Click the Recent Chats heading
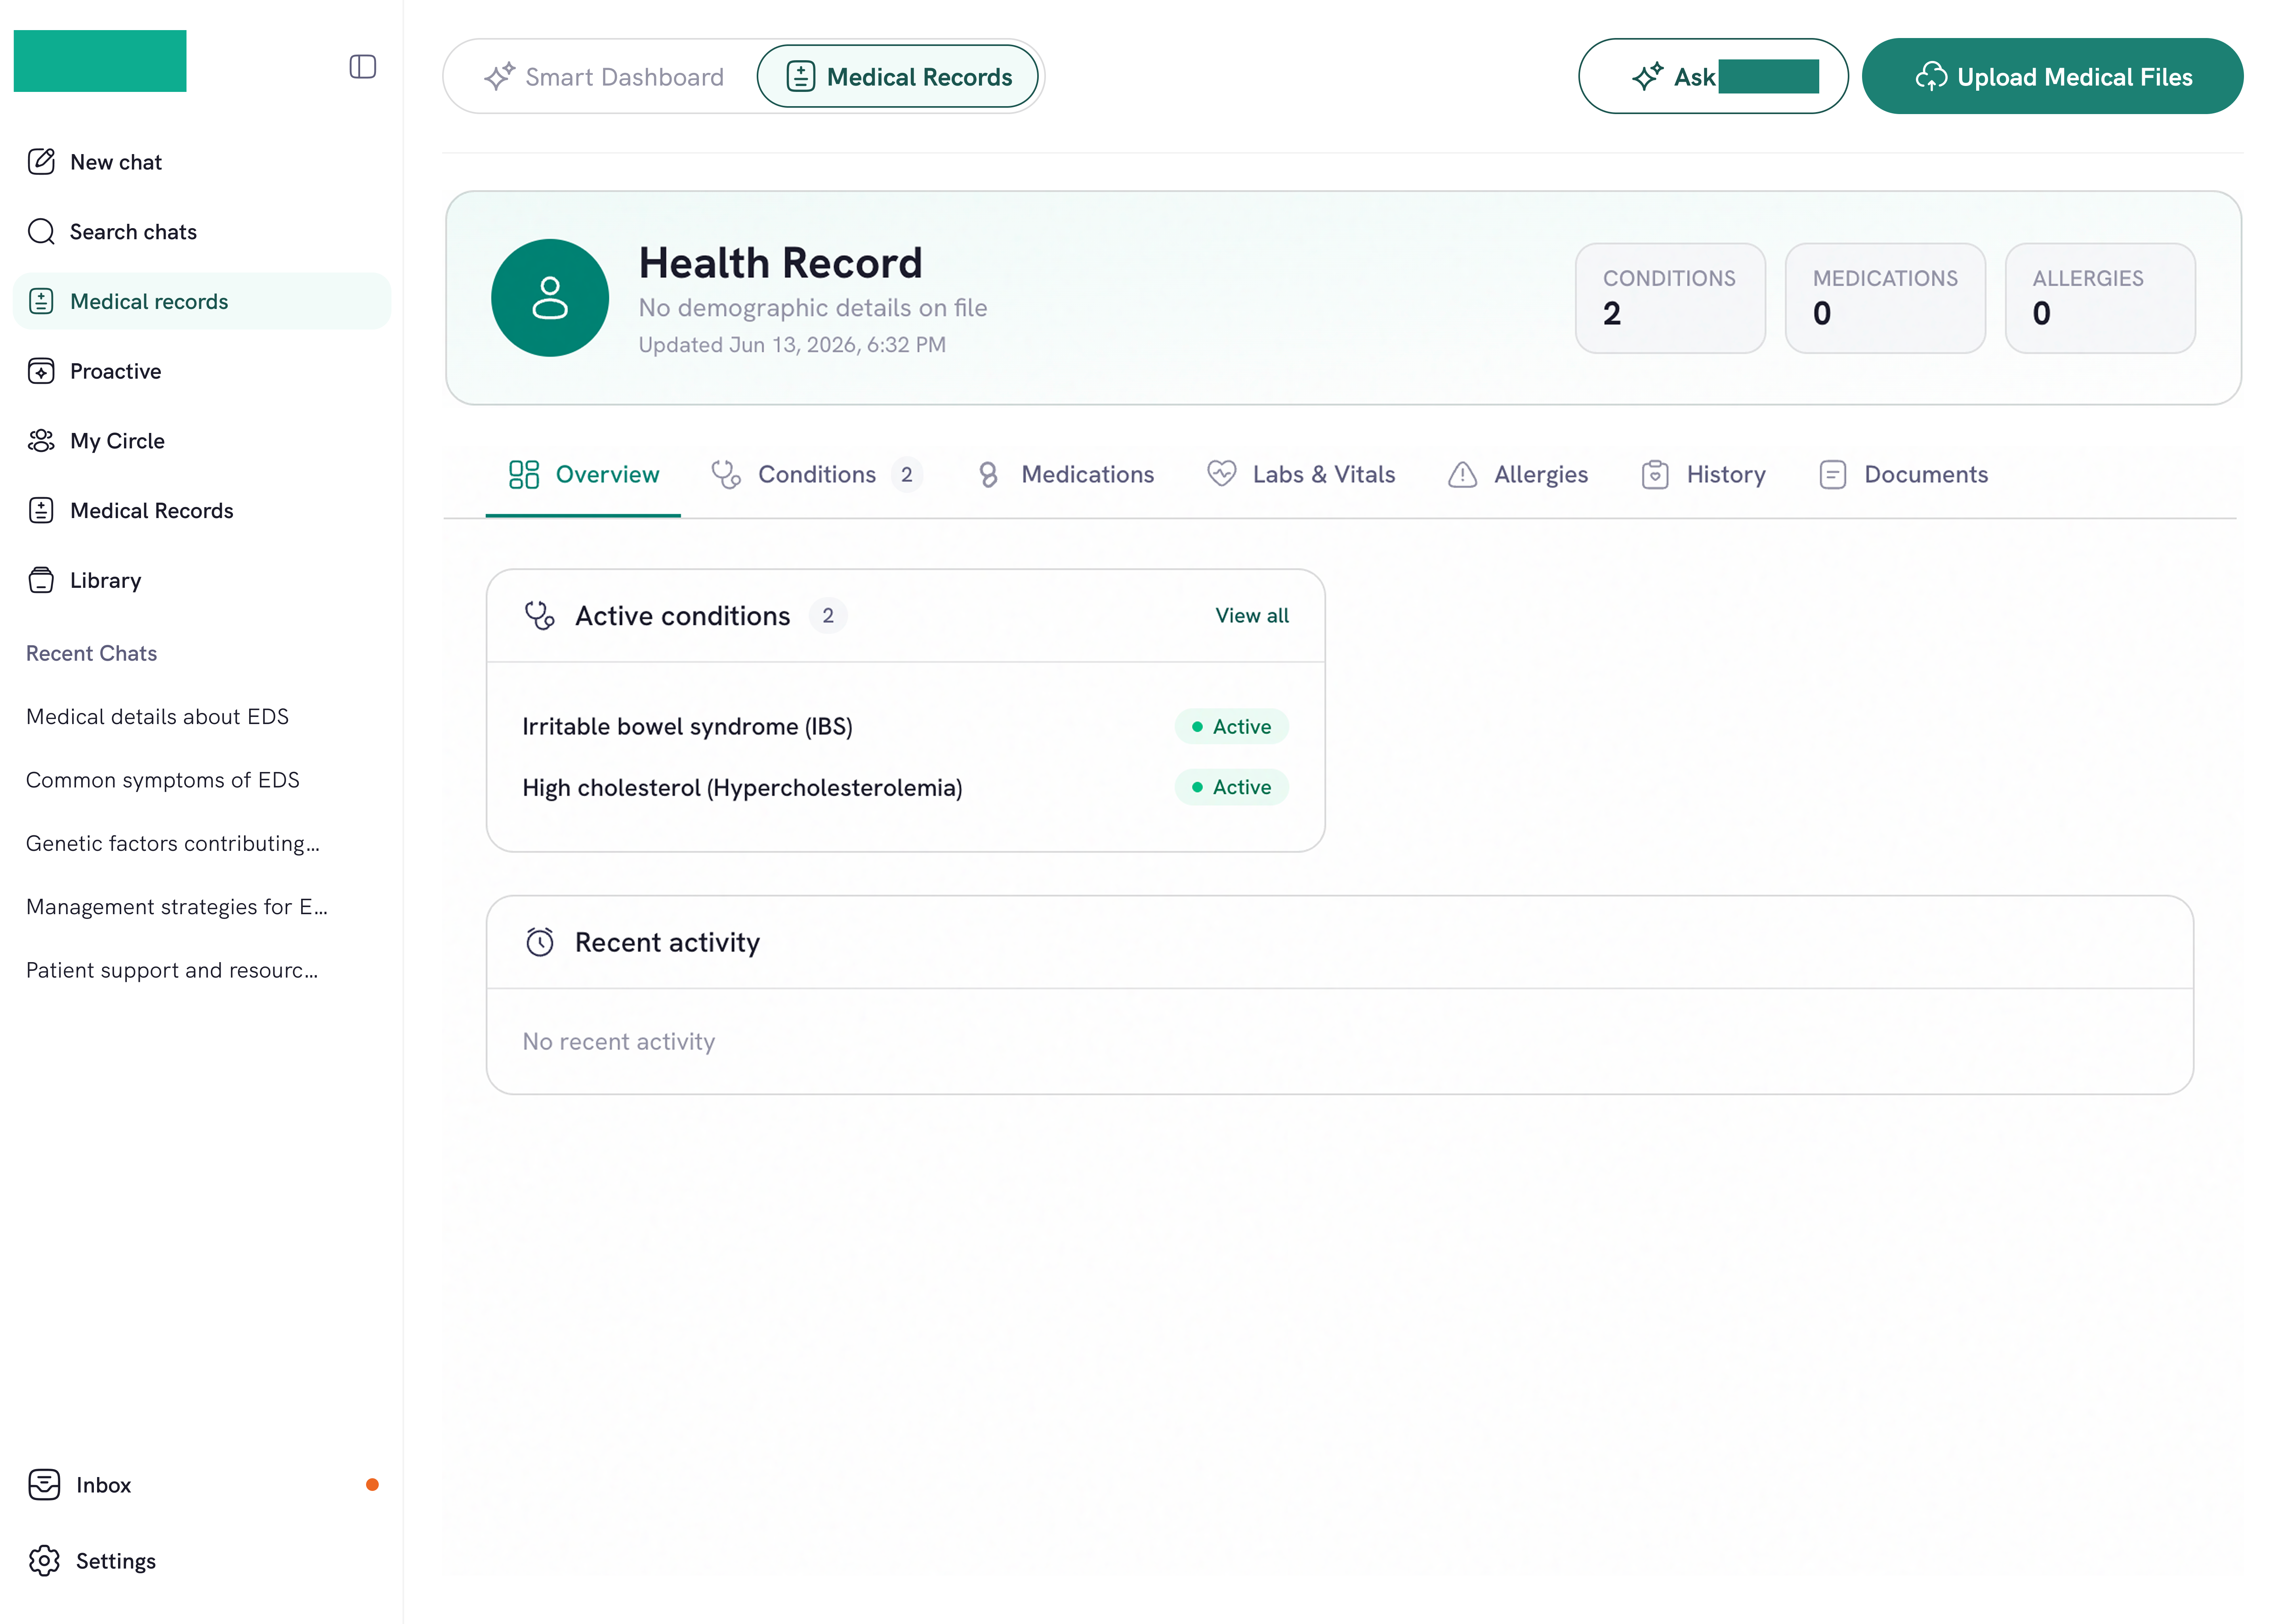Screen dimensions: 2282x1624 (91, 653)
